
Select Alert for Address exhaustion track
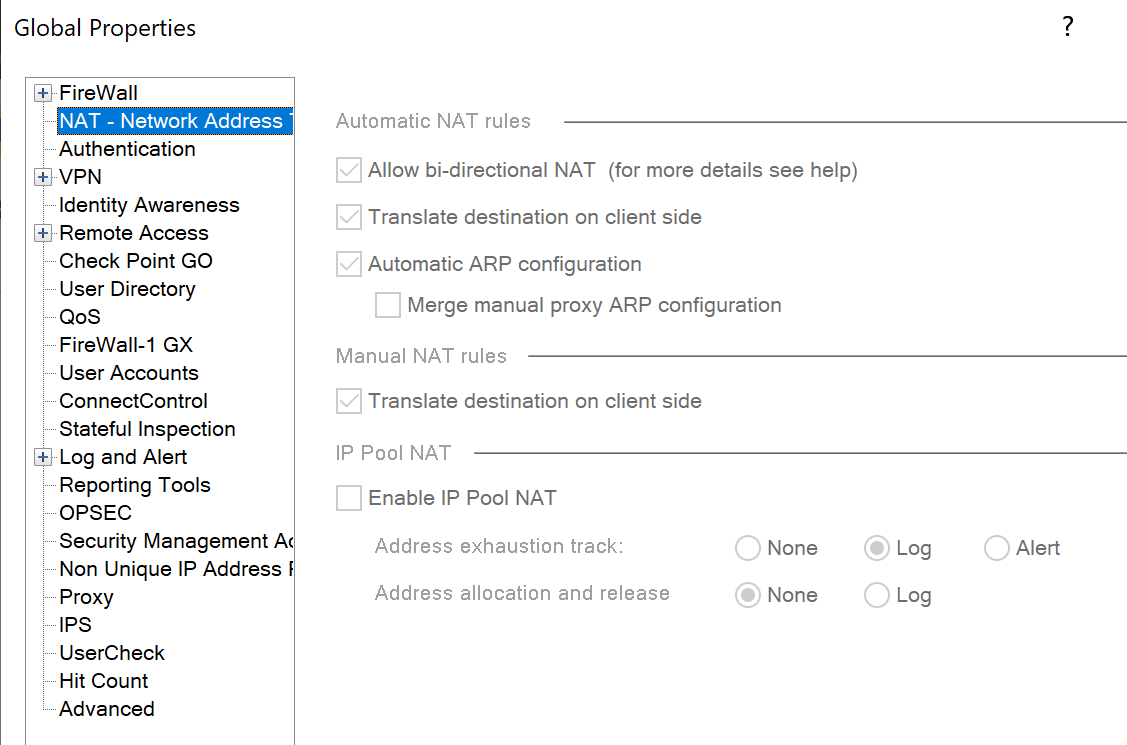pyautogui.click(x=996, y=548)
